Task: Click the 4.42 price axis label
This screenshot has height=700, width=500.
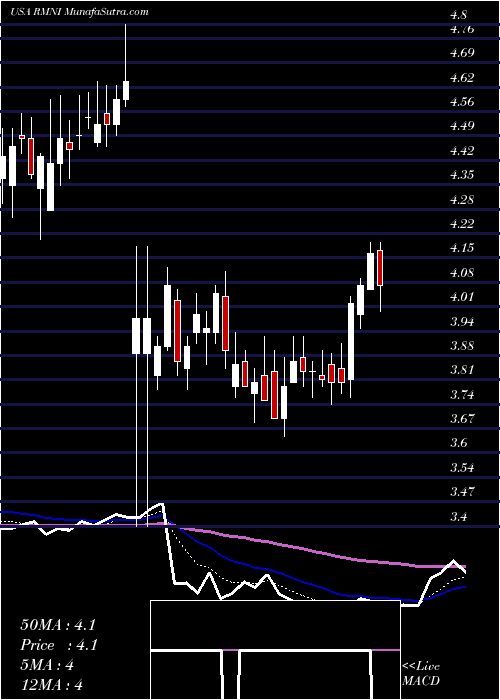Action: pyautogui.click(x=462, y=151)
